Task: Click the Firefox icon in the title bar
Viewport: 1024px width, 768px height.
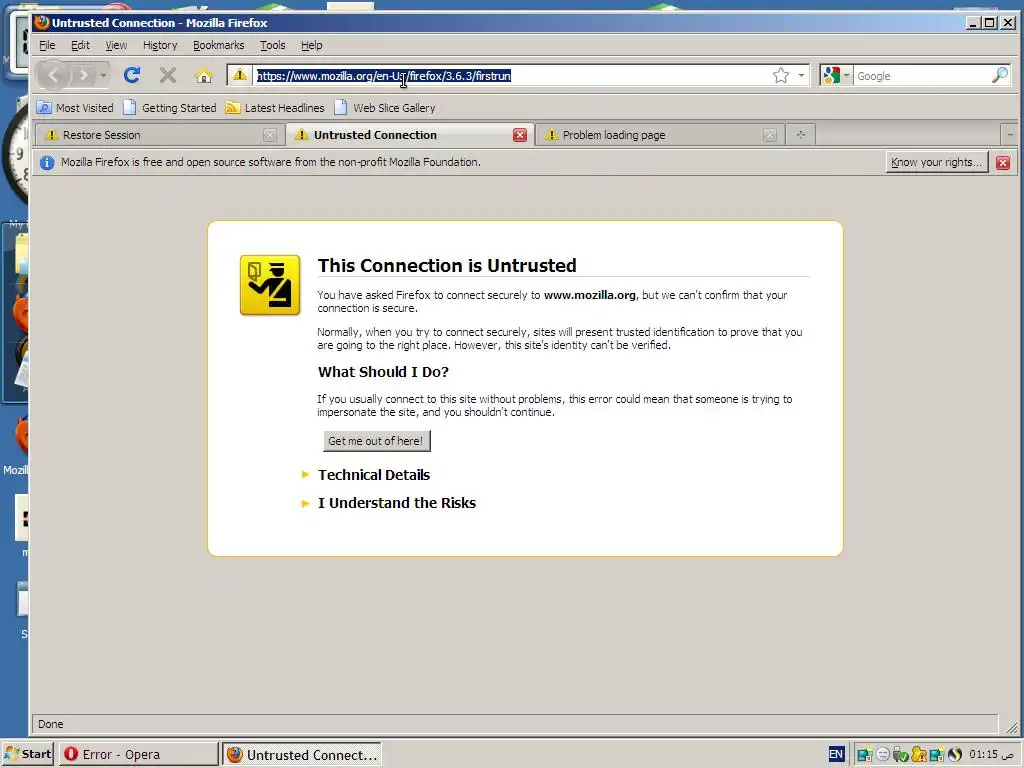Action: click(x=42, y=23)
